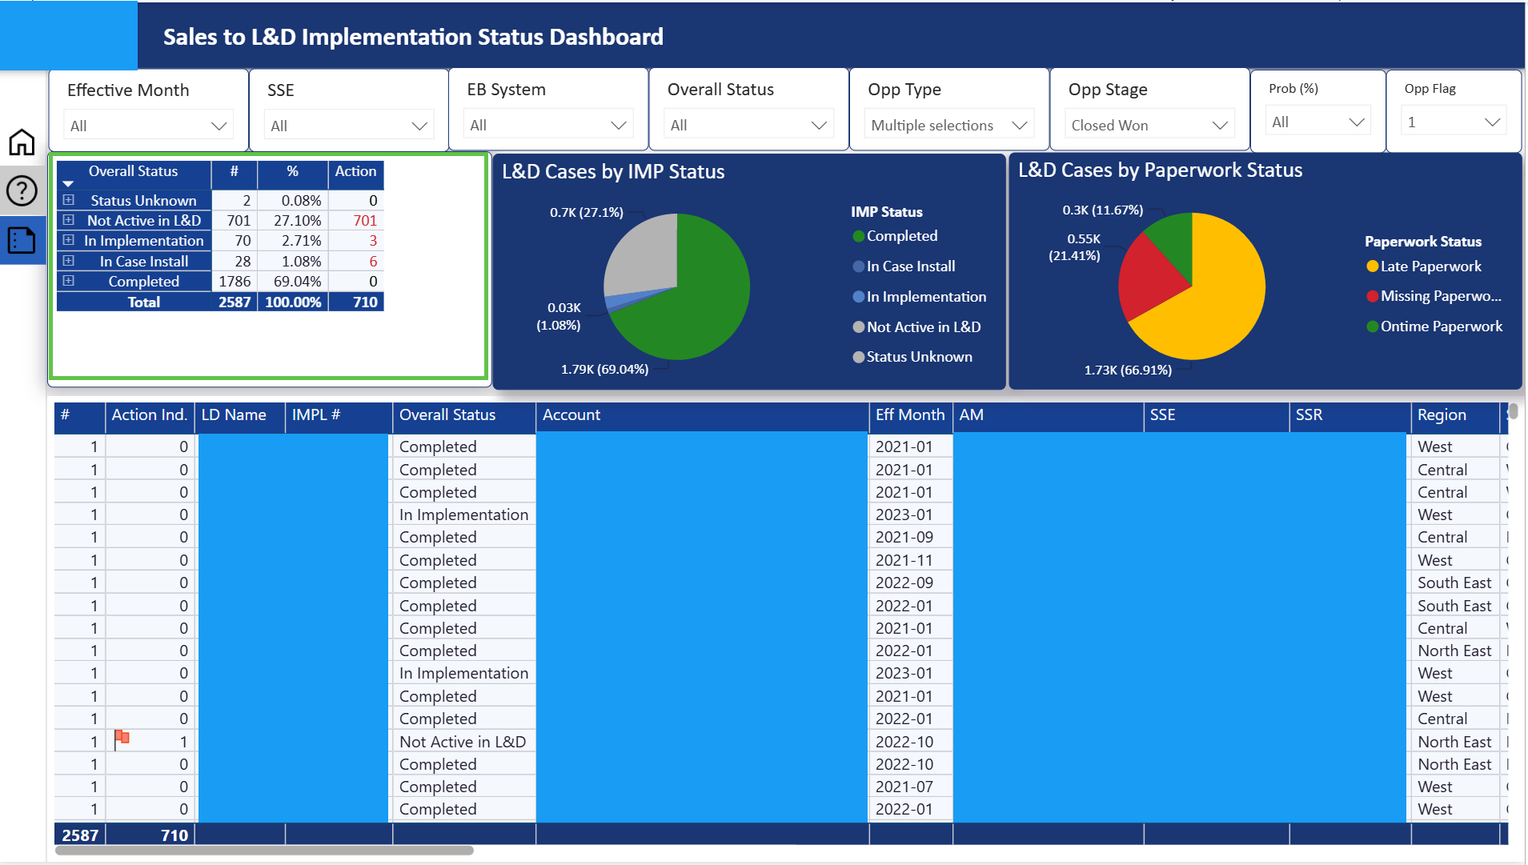Expand the Not Active in L&D row
The width and height of the screenshot is (1528, 865).
tap(68, 220)
